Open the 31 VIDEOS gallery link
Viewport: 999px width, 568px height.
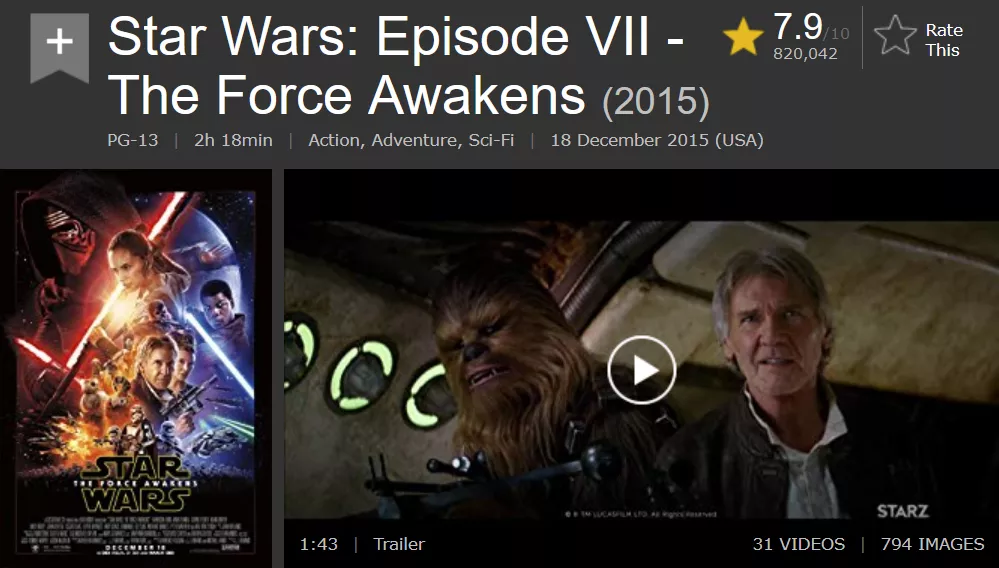[x=798, y=544]
